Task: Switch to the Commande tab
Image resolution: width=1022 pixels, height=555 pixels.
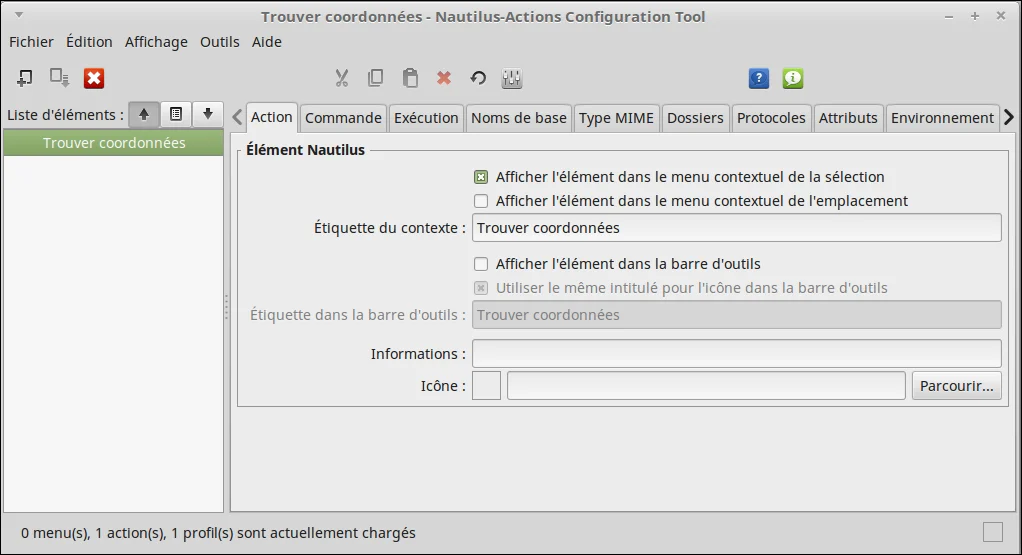Action: (x=343, y=118)
